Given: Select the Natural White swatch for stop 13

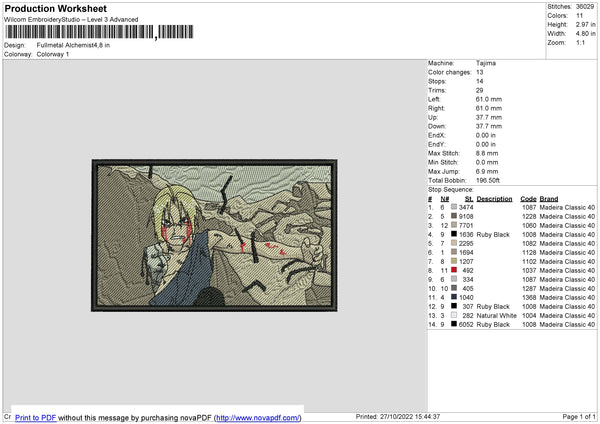Looking at the screenshot, I should [x=454, y=315].
